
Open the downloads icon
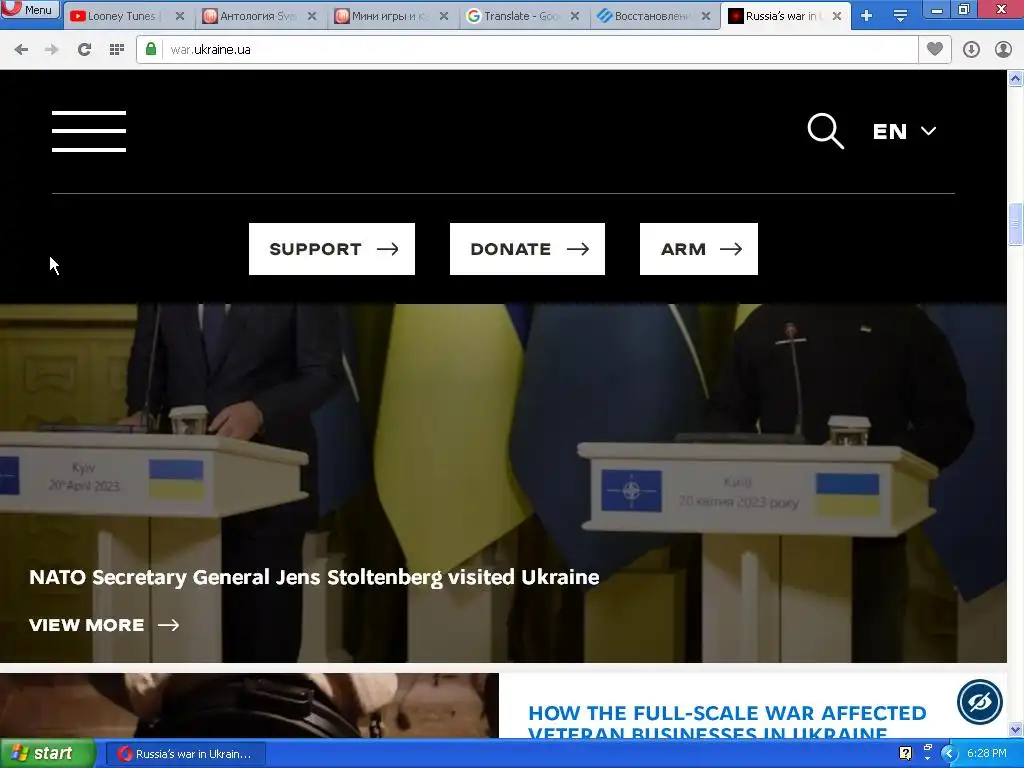pyautogui.click(x=971, y=50)
